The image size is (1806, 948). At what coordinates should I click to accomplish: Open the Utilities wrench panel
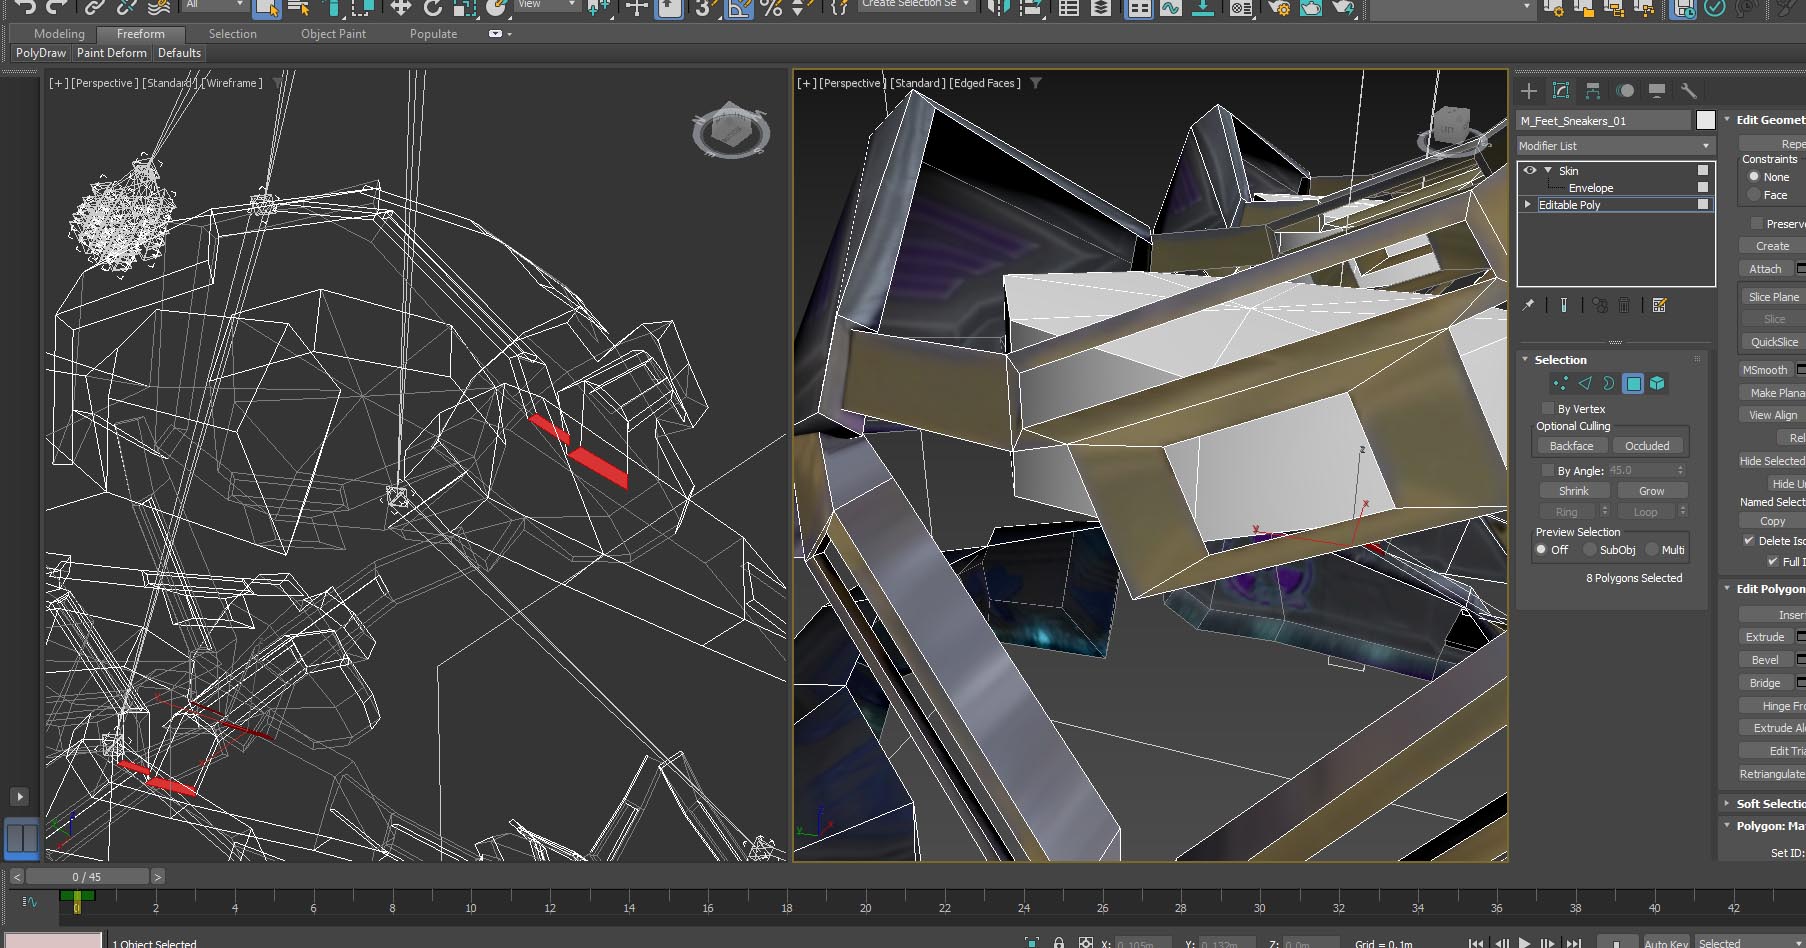pyautogui.click(x=1689, y=91)
